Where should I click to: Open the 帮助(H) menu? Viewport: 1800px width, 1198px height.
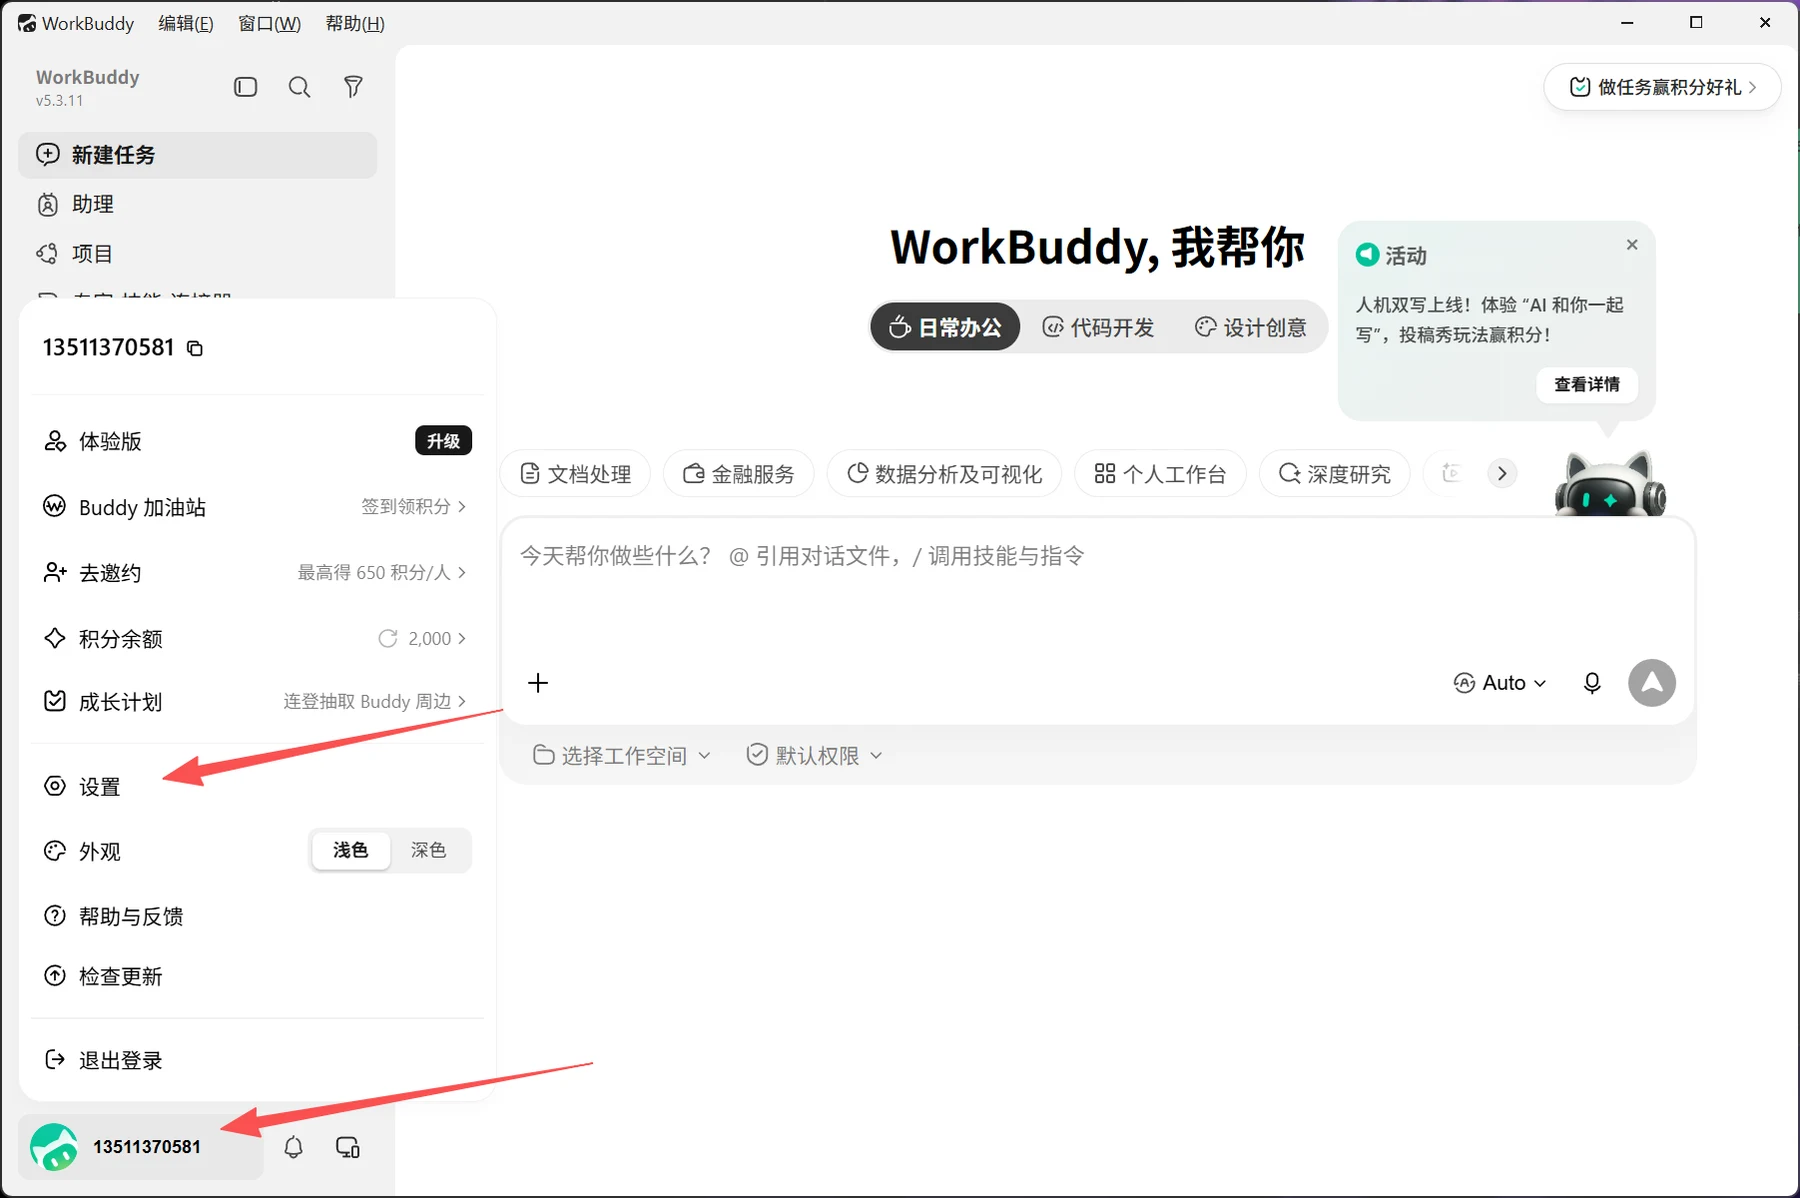(x=355, y=23)
